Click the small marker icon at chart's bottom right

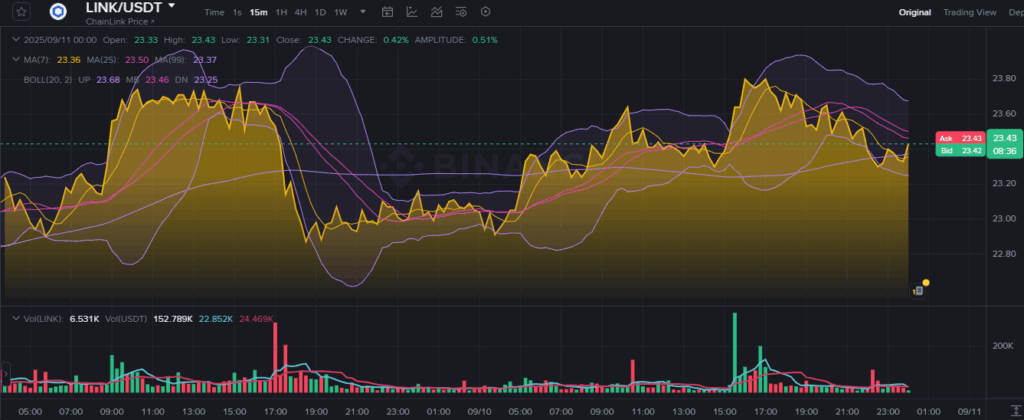[x=917, y=290]
